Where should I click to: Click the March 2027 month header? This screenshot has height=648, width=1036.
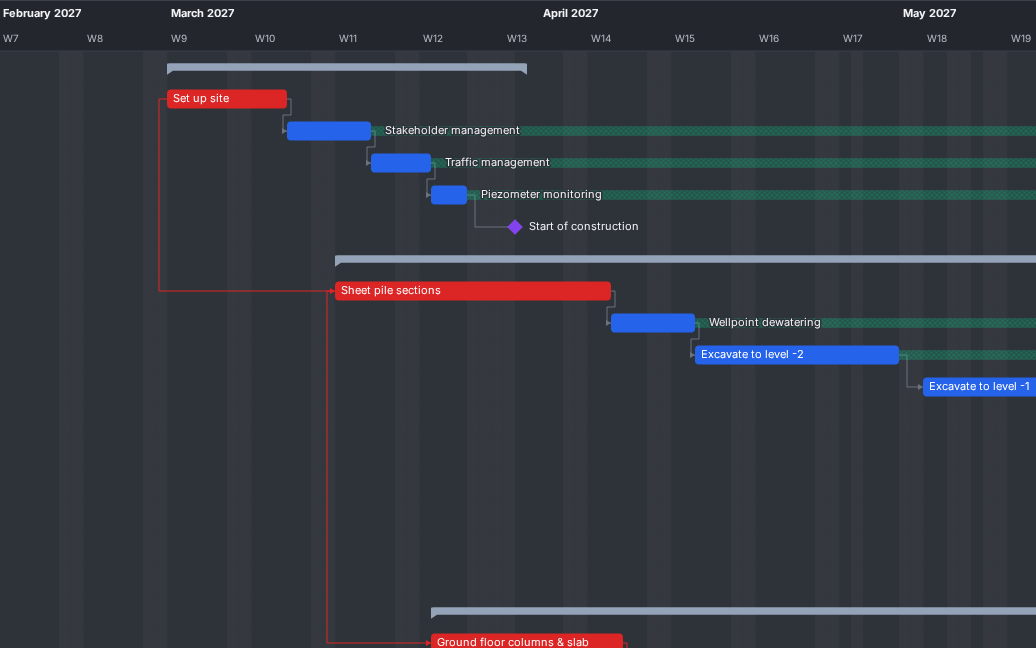pos(202,13)
